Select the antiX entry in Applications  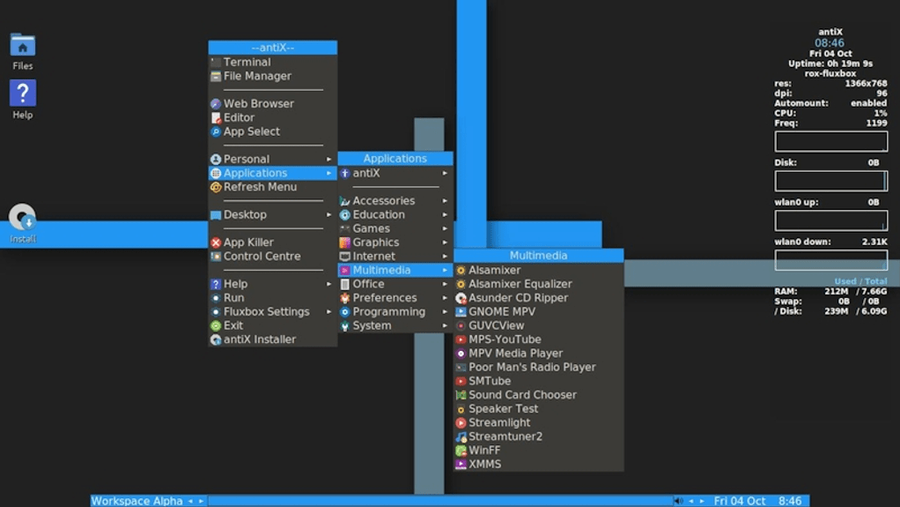click(395, 173)
